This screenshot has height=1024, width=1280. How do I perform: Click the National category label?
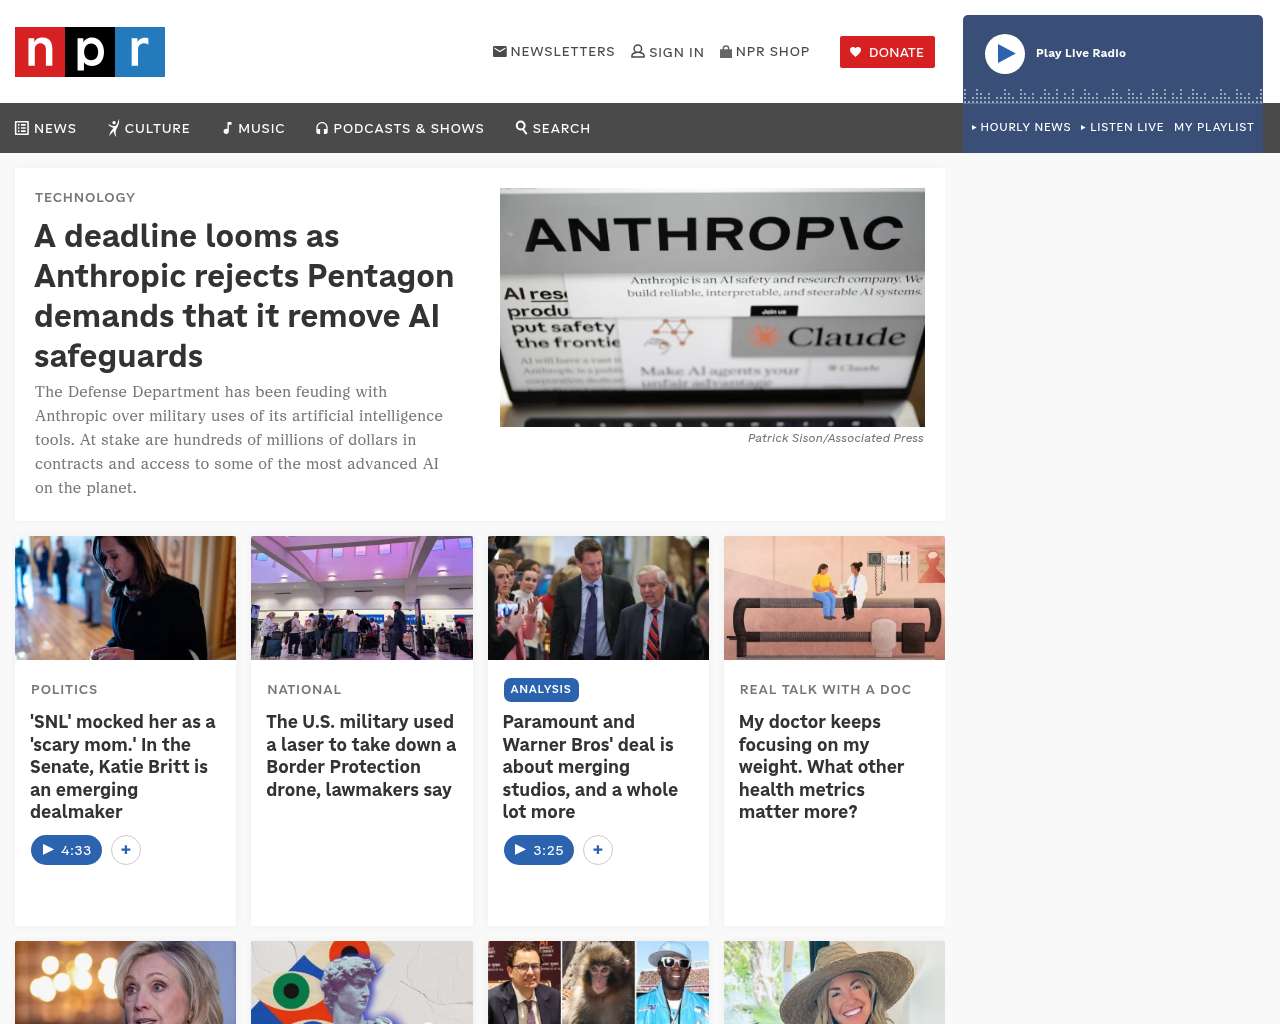coord(304,689)
